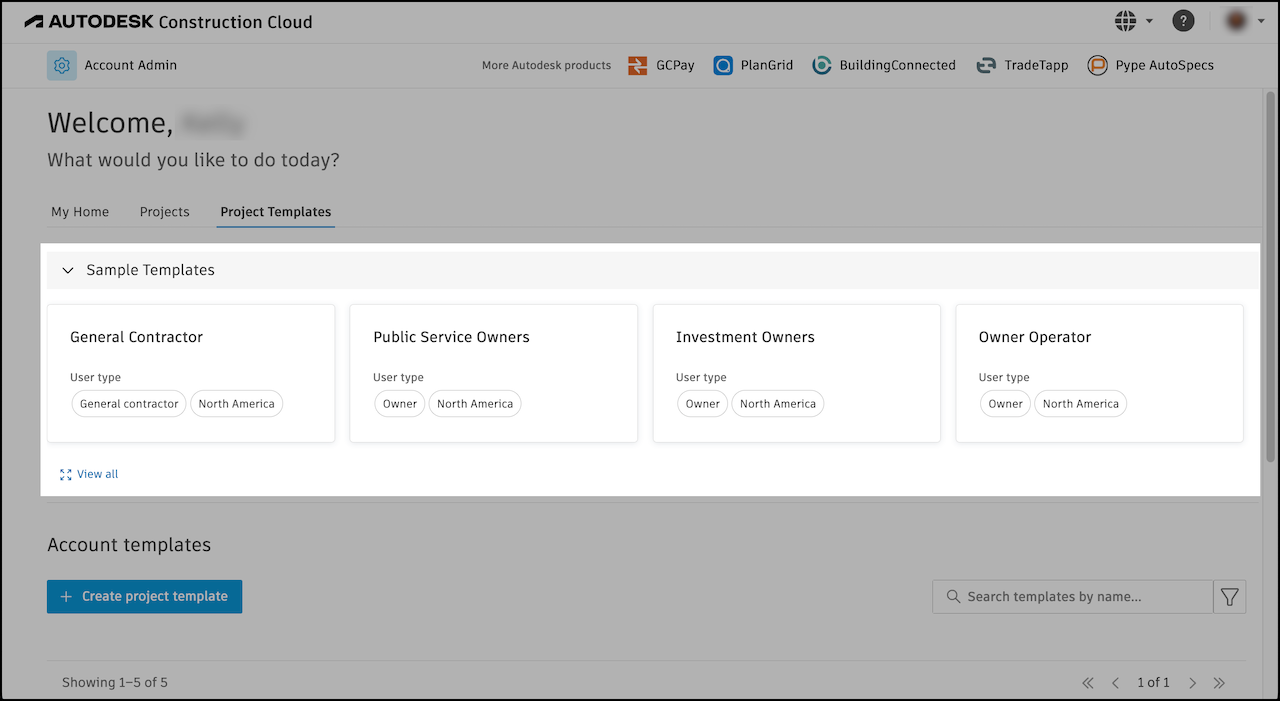Open the help question mark icon
Screen dimensions: 1280x701
pos(1183,21)
